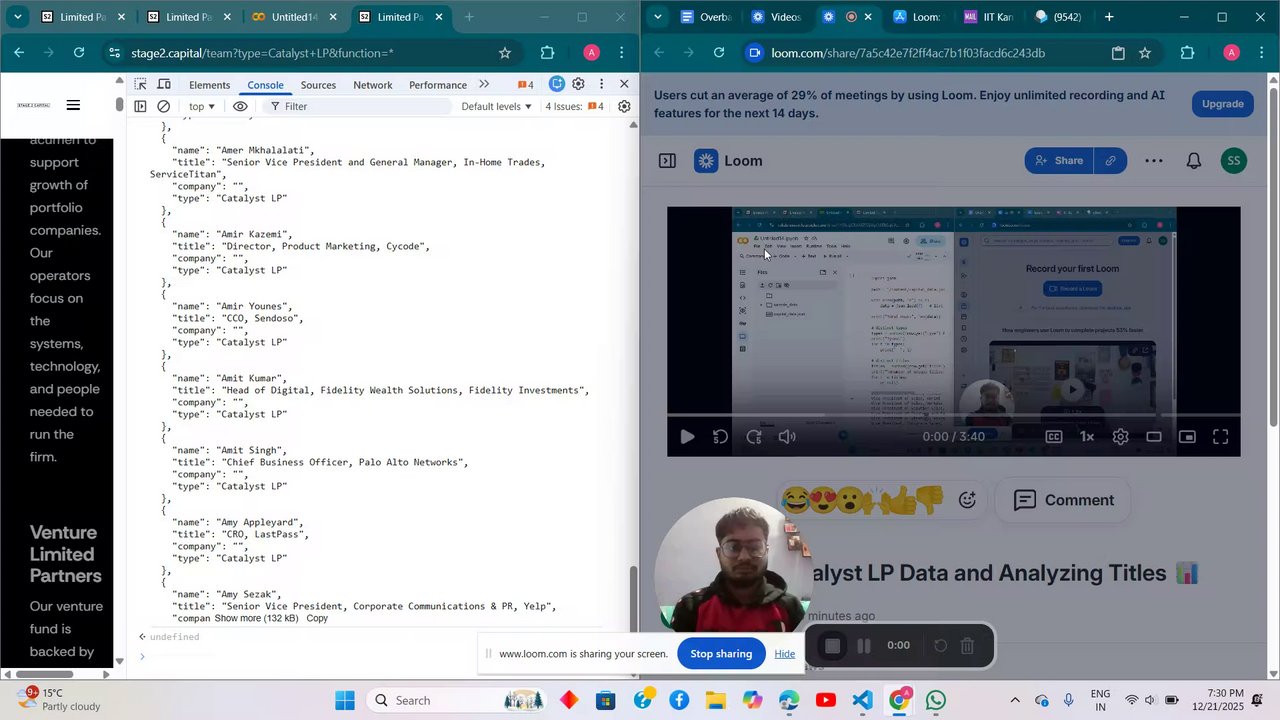
Task: Open the Windows Start menu
Action: (x=345, y=700)
